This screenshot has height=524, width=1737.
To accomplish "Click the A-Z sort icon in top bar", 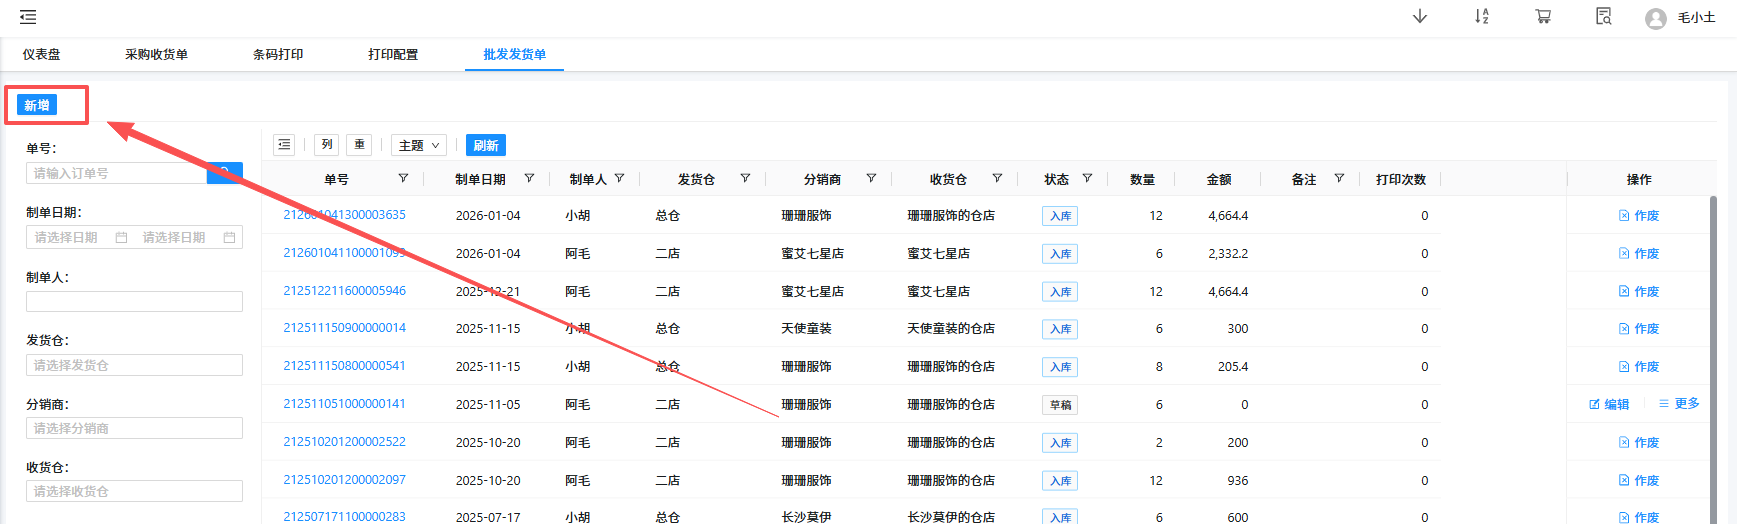I will 1482,16.
